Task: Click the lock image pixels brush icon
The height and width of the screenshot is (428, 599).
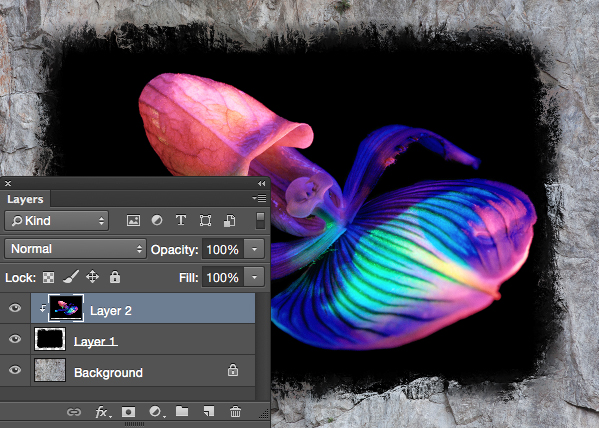Action: [71, 277]
